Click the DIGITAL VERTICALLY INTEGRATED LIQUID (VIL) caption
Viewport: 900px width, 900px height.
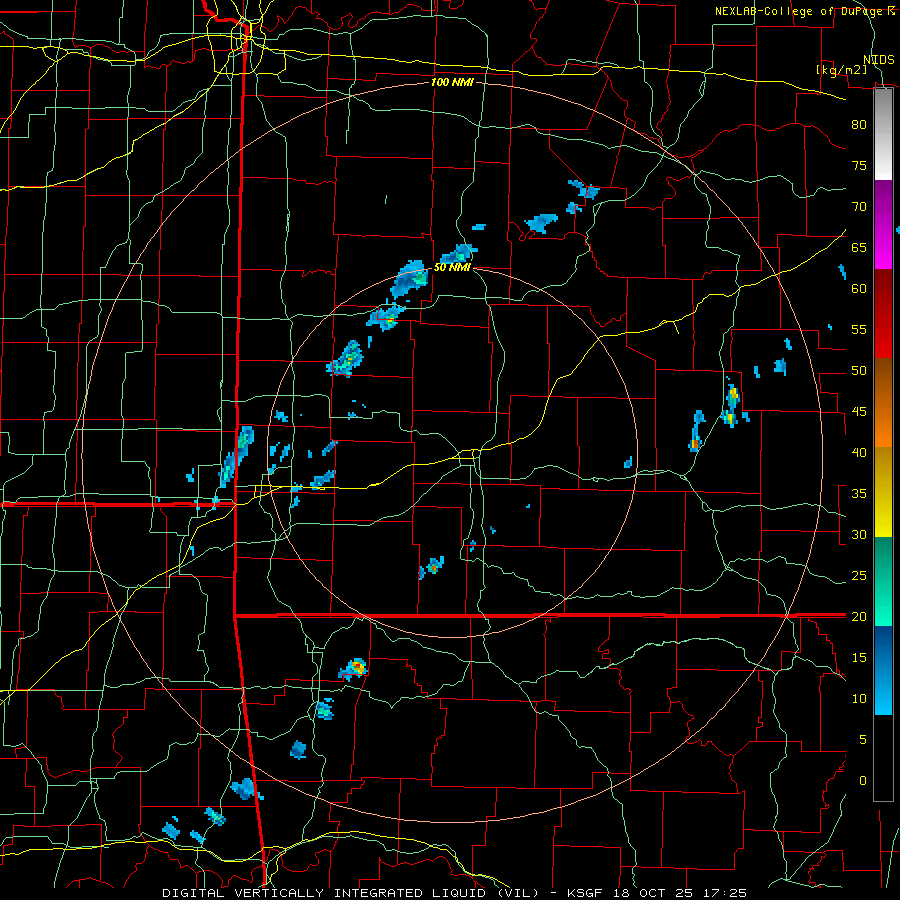coord(351,893)
